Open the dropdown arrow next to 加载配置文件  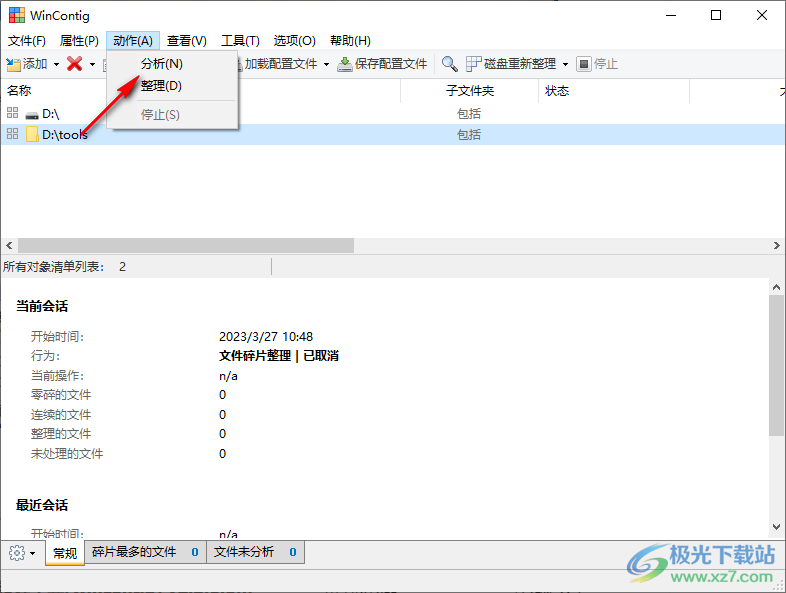[326, 64]
